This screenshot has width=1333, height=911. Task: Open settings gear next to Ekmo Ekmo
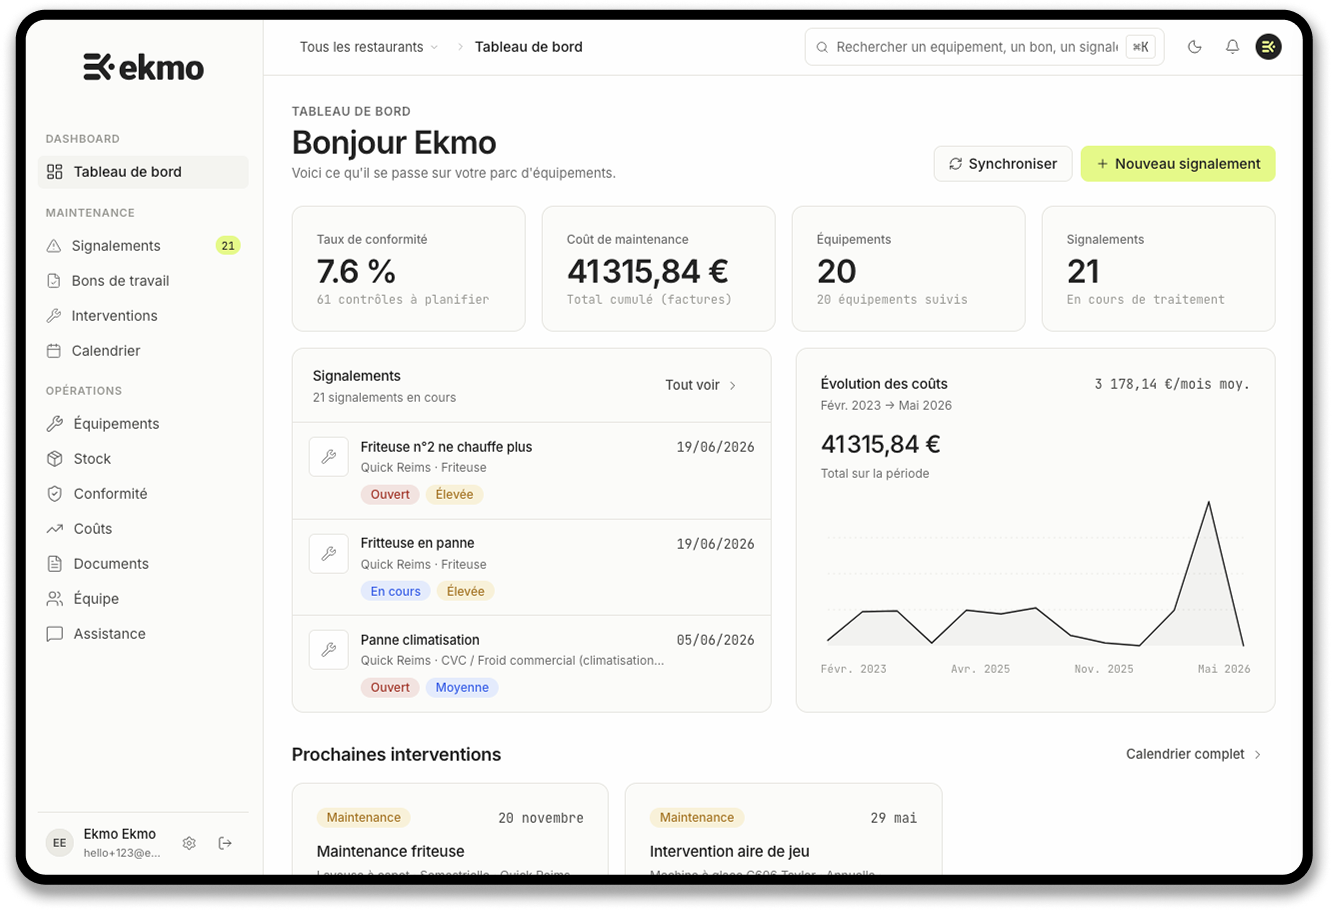click(189, 843)
